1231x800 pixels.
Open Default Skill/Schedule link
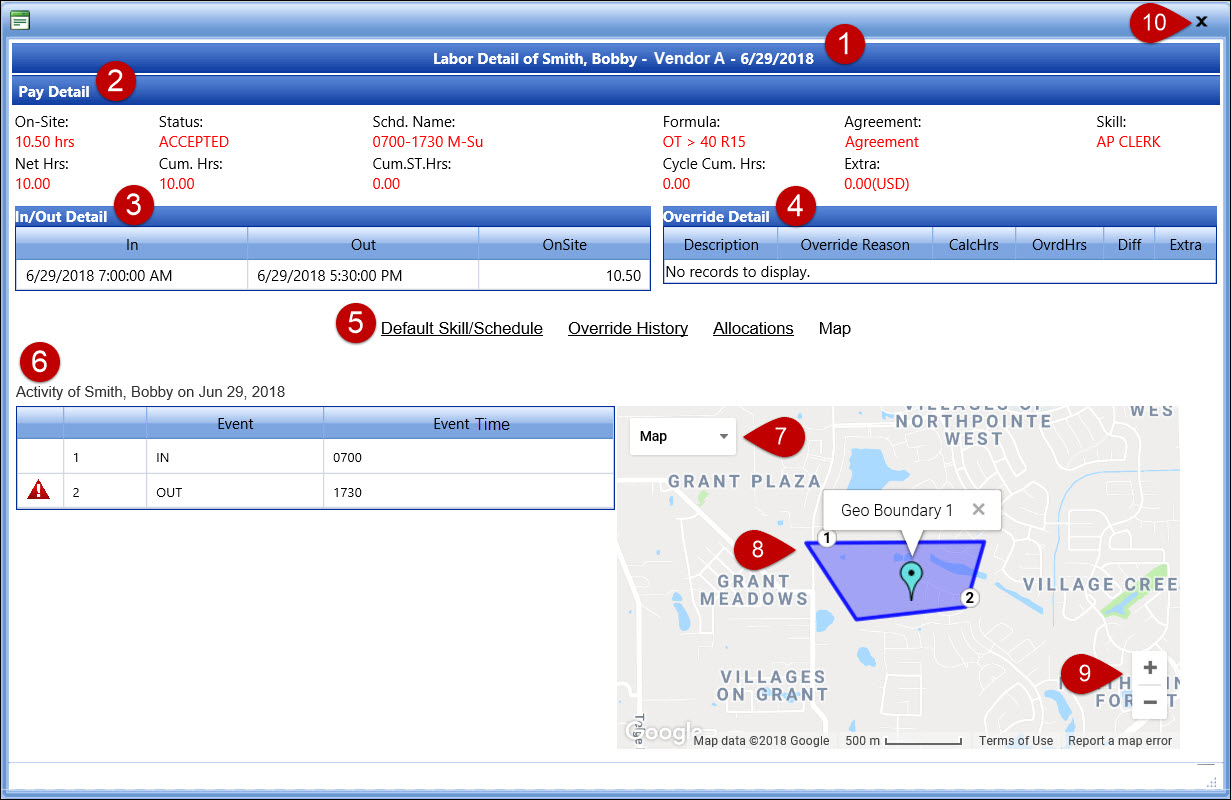461,328
